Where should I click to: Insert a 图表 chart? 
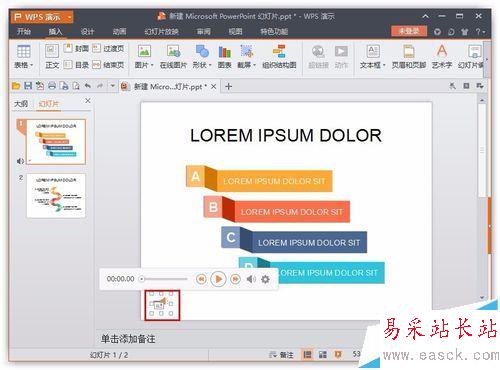click(225, 56)
